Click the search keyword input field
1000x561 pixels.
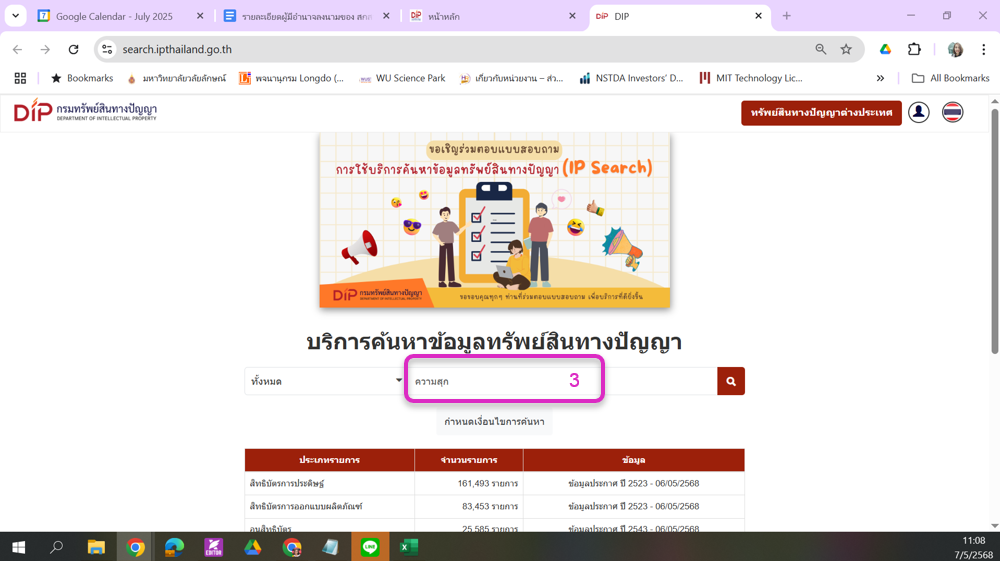click(x=561, y=381)
